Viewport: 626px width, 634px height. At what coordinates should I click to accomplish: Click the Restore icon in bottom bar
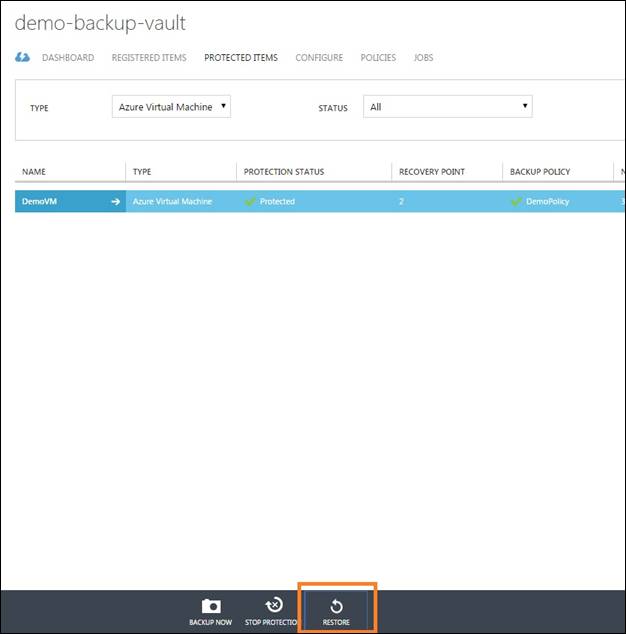point(336,606)
